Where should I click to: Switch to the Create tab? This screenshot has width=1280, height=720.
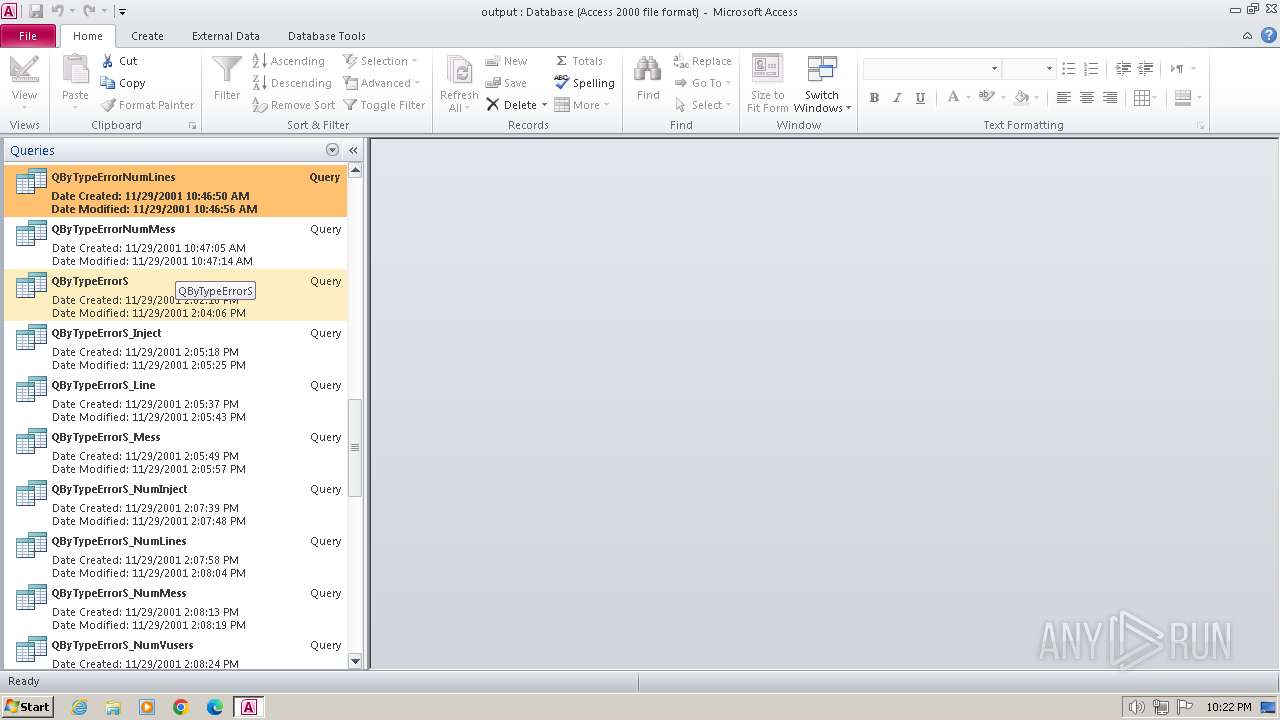[x=147, y=36]
